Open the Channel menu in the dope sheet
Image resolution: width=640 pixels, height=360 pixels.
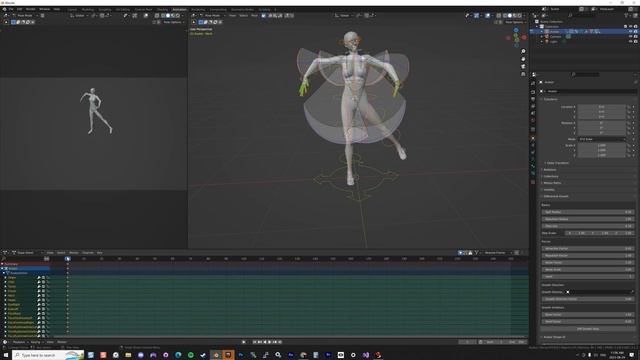coord(87,253)
